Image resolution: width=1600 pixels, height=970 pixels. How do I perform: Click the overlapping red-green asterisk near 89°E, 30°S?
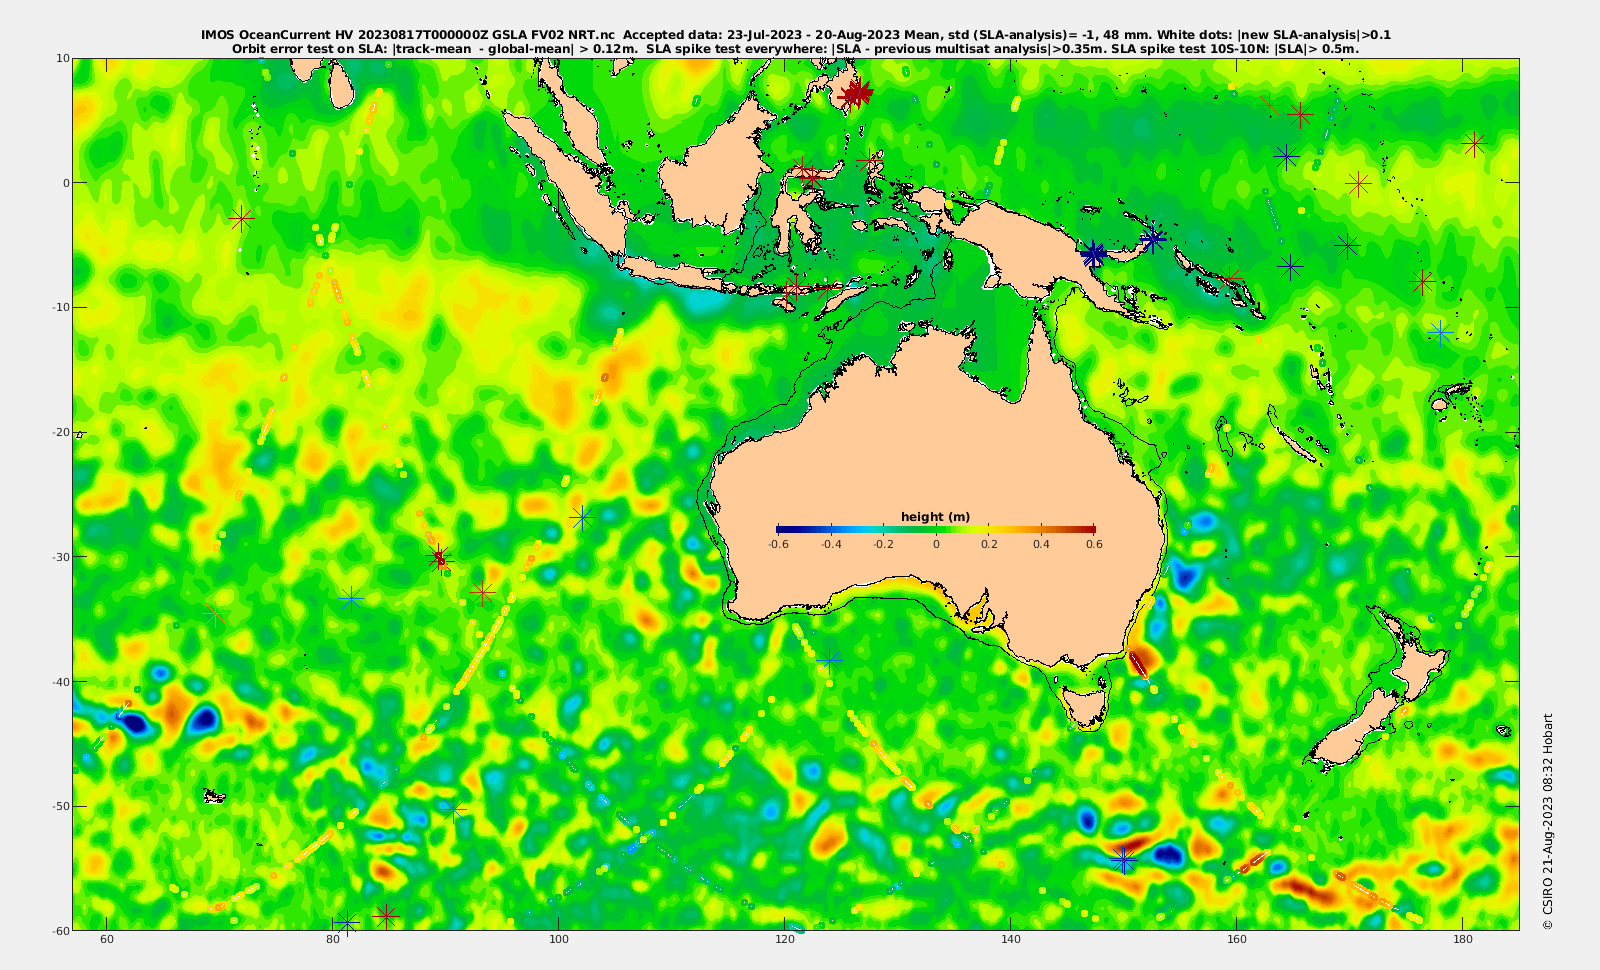coord(438,558)
